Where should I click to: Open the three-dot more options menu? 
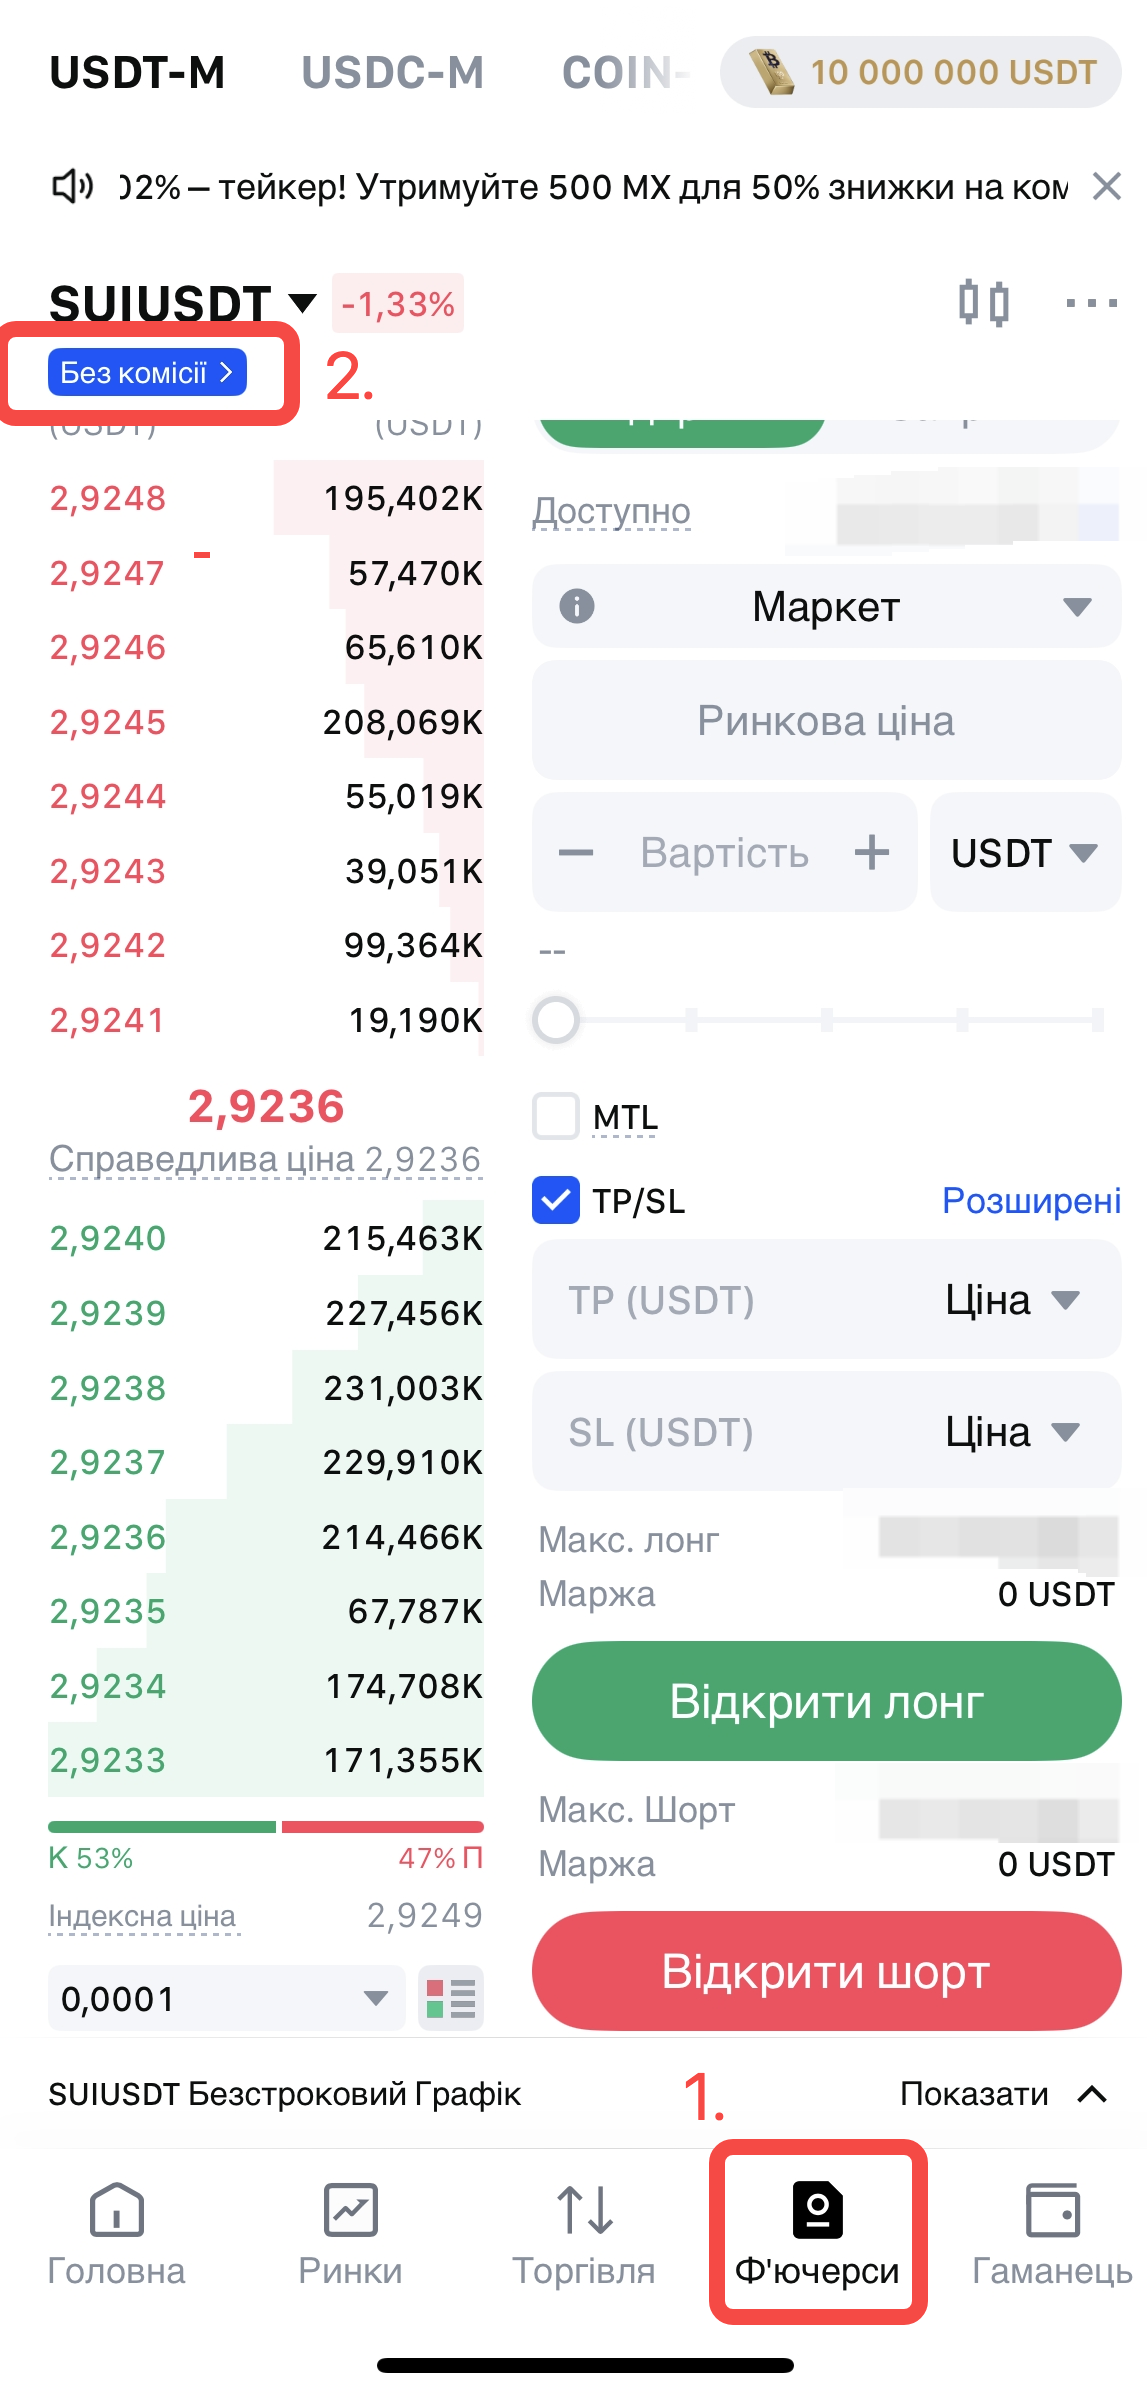(1091, 302)
